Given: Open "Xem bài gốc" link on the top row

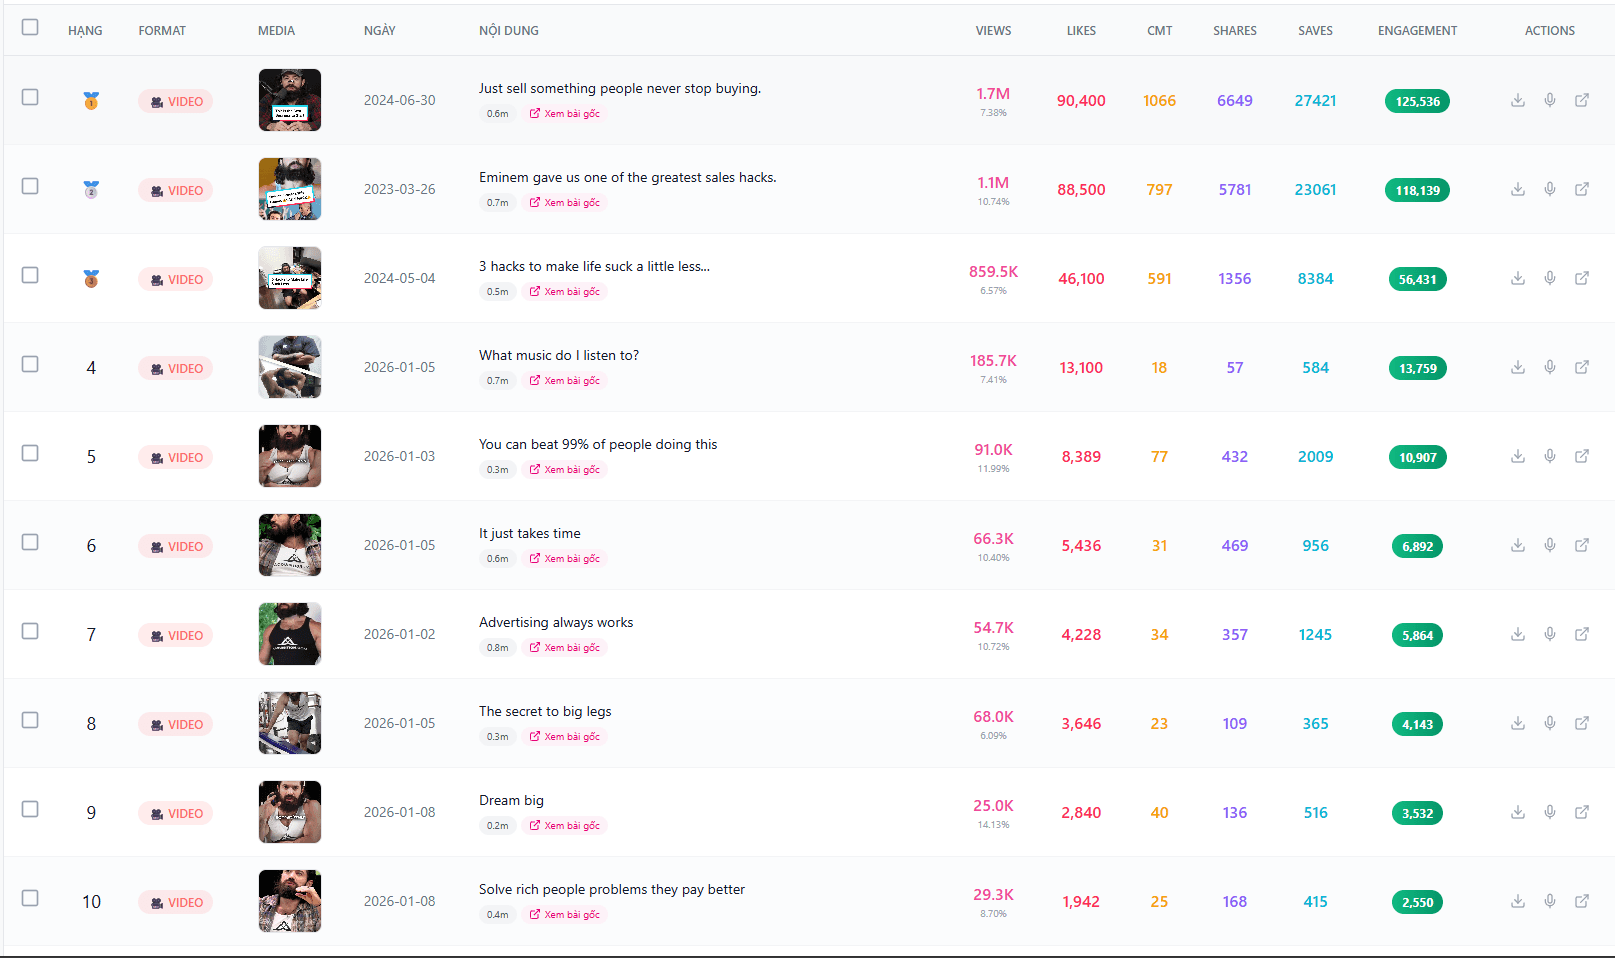Looking at the screenshot, I should 565,113.
